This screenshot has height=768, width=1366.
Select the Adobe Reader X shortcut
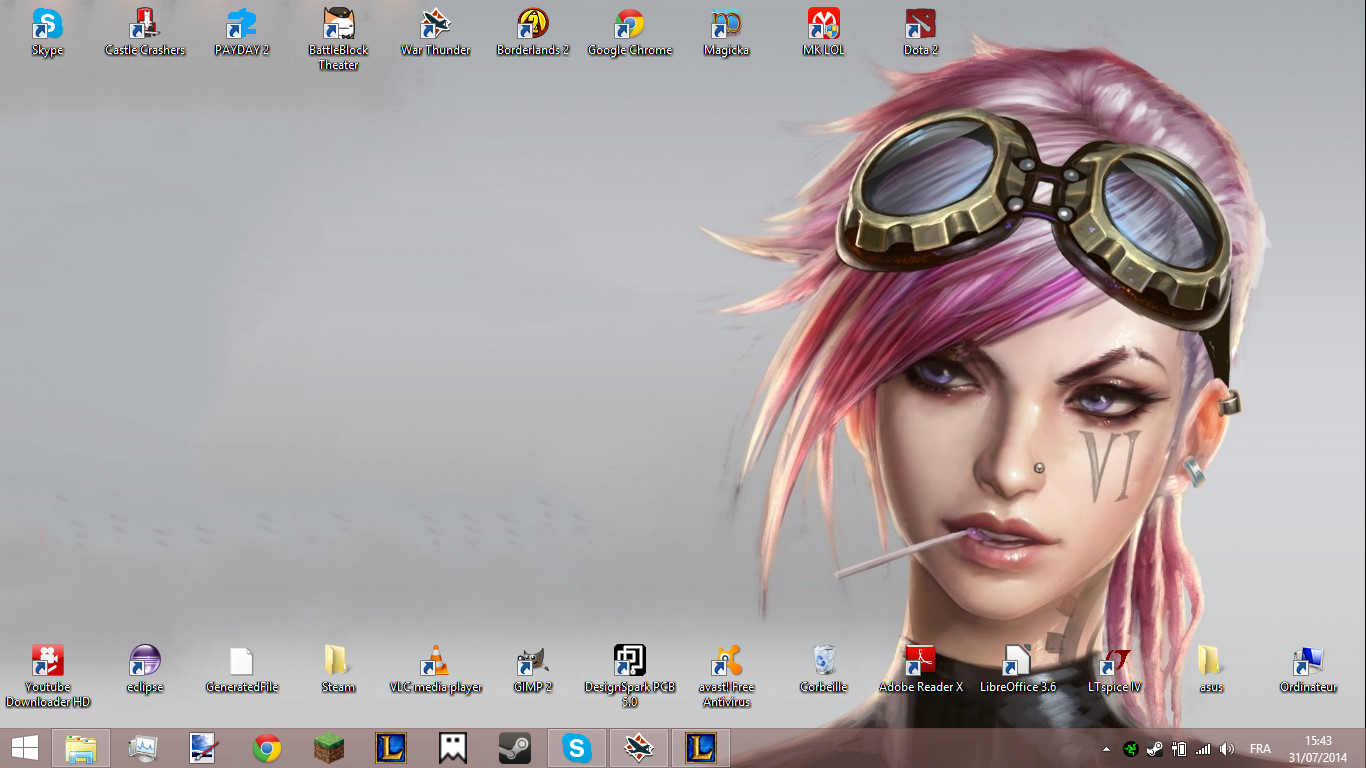click(x=921, y=669)
